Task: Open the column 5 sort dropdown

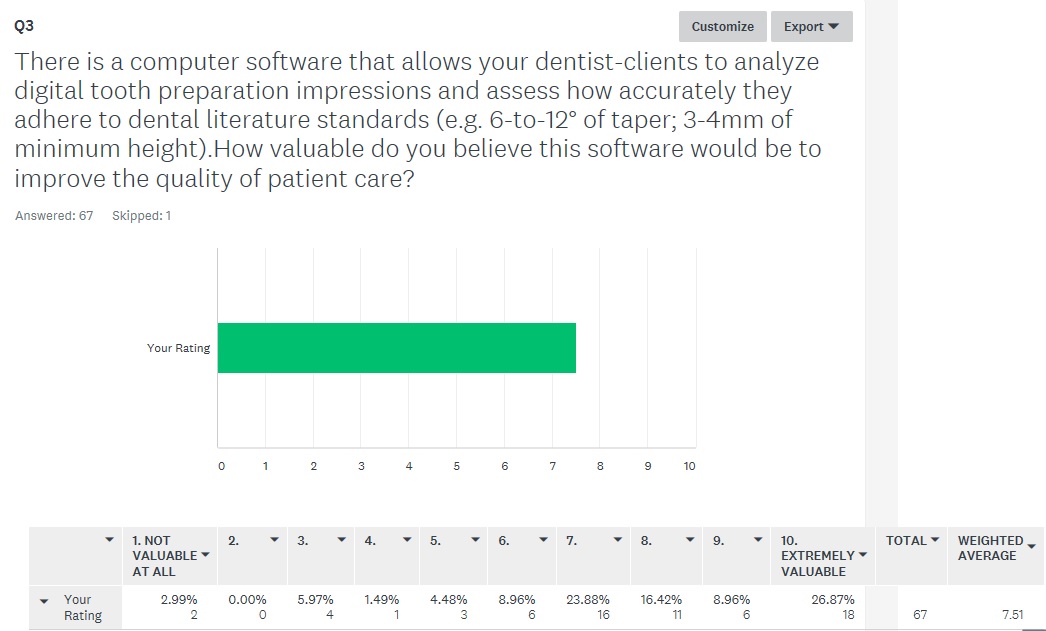Action: click(477, 541)
